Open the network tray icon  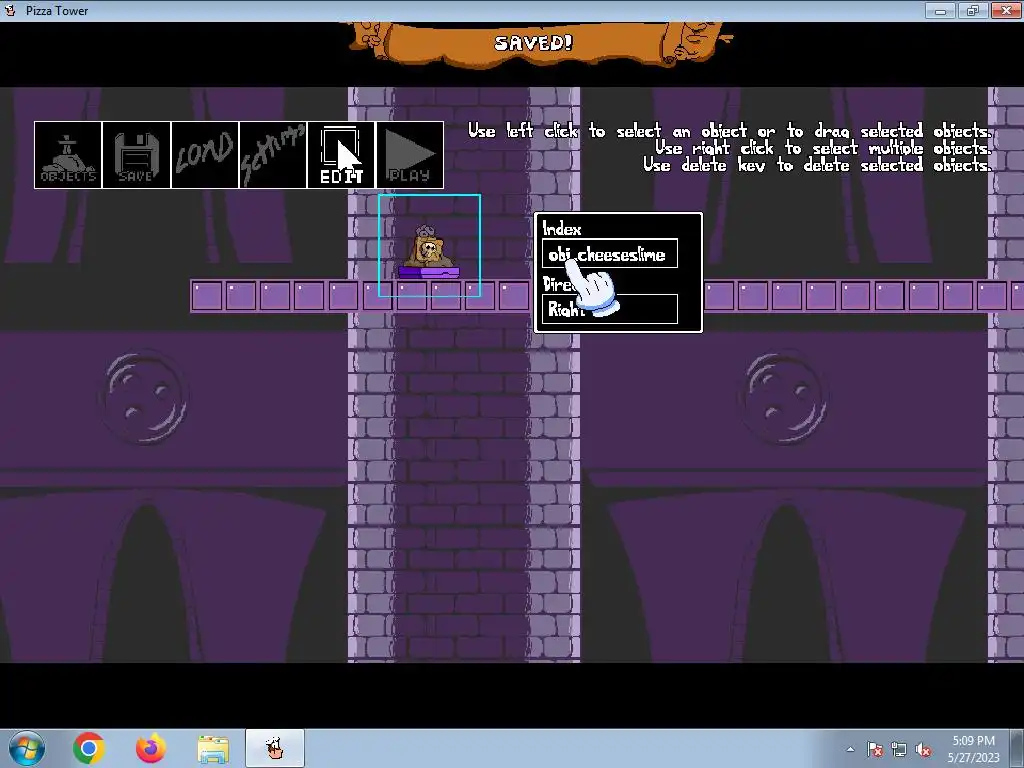tap(899, 749)
